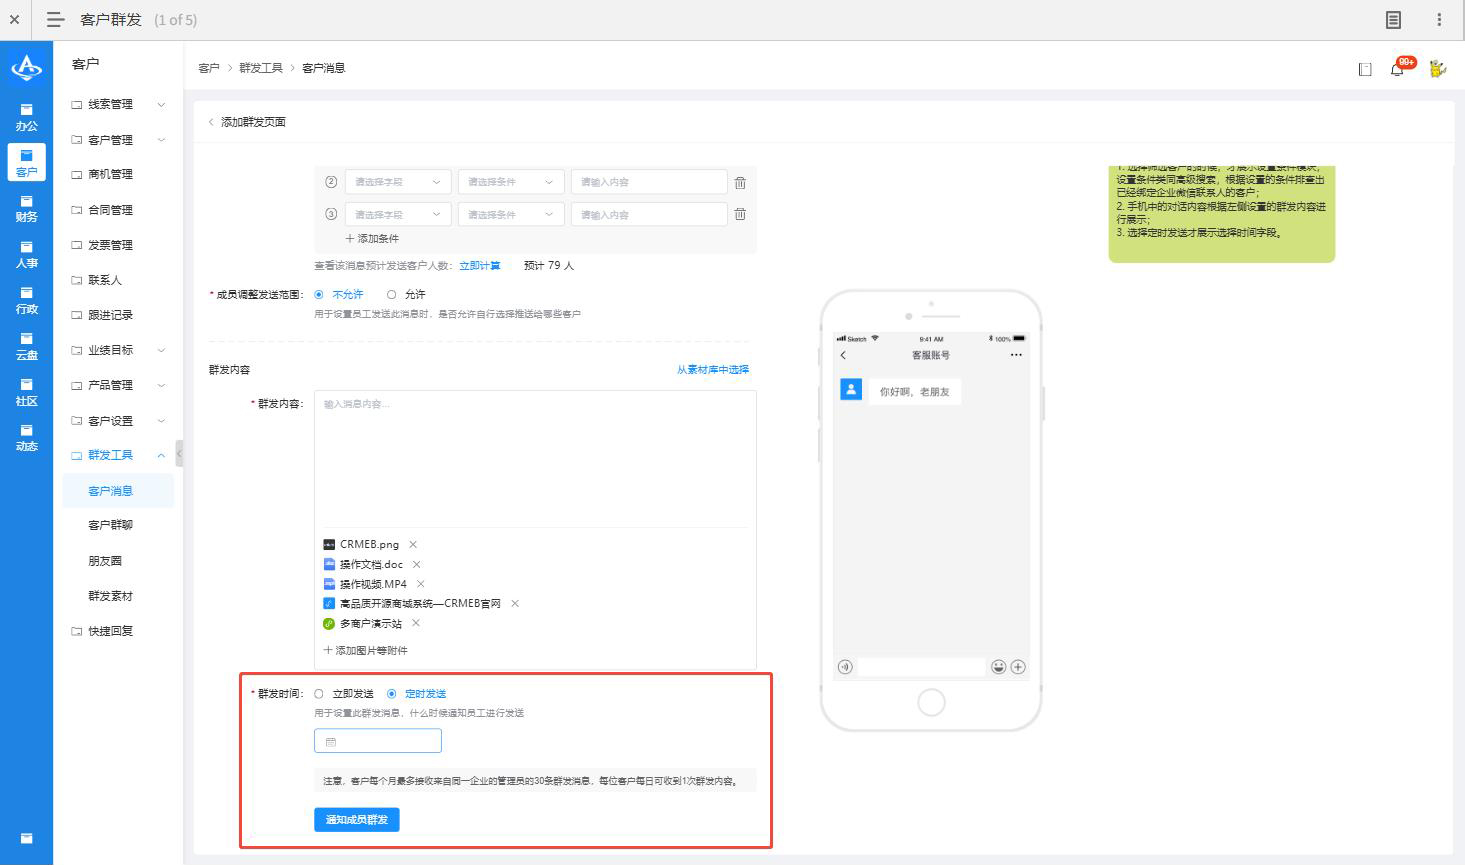Click the 从素材库中选择 link

click(x=712, y=370)
